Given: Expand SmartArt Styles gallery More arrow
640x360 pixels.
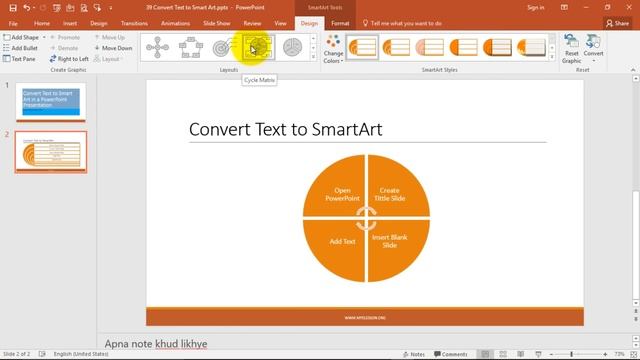Looking at the screenshot, I should [x=552, y=57].
